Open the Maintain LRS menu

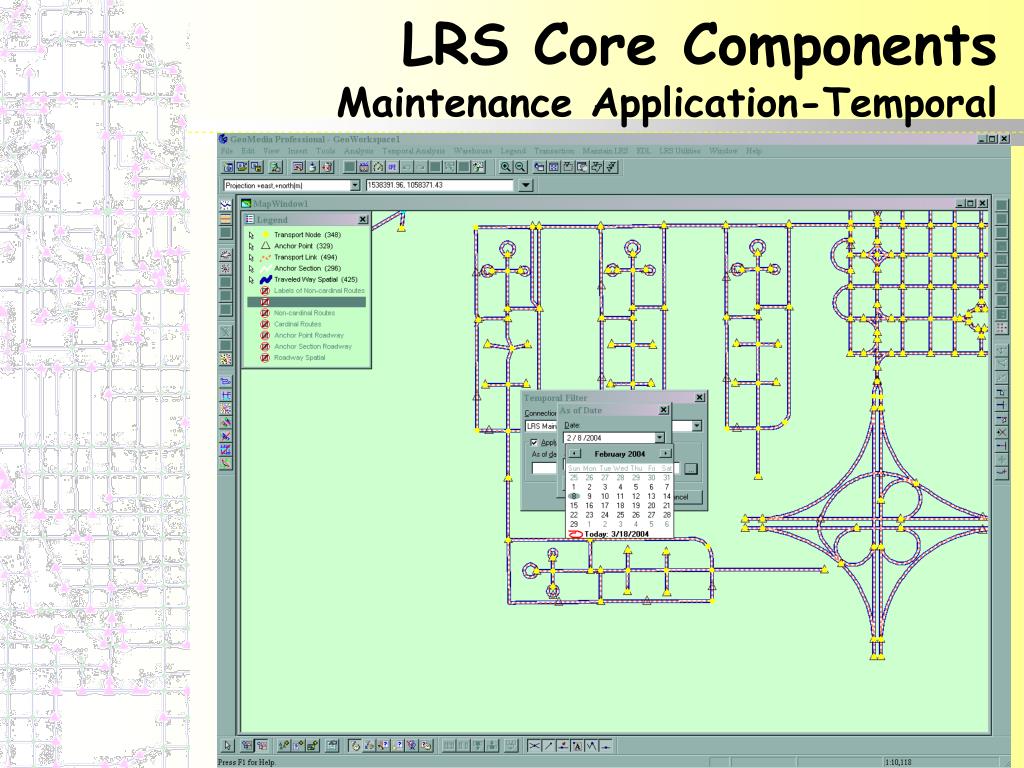pos(605,151)
